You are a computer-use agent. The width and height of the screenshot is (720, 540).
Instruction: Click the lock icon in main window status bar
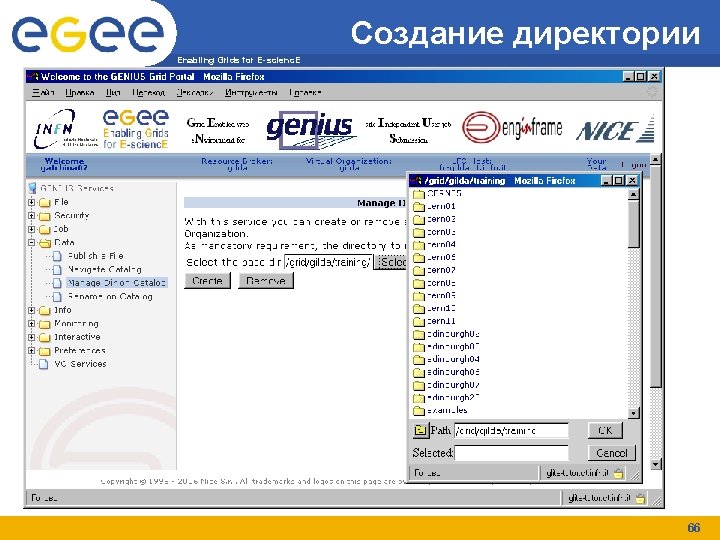(x=641, y=498)
